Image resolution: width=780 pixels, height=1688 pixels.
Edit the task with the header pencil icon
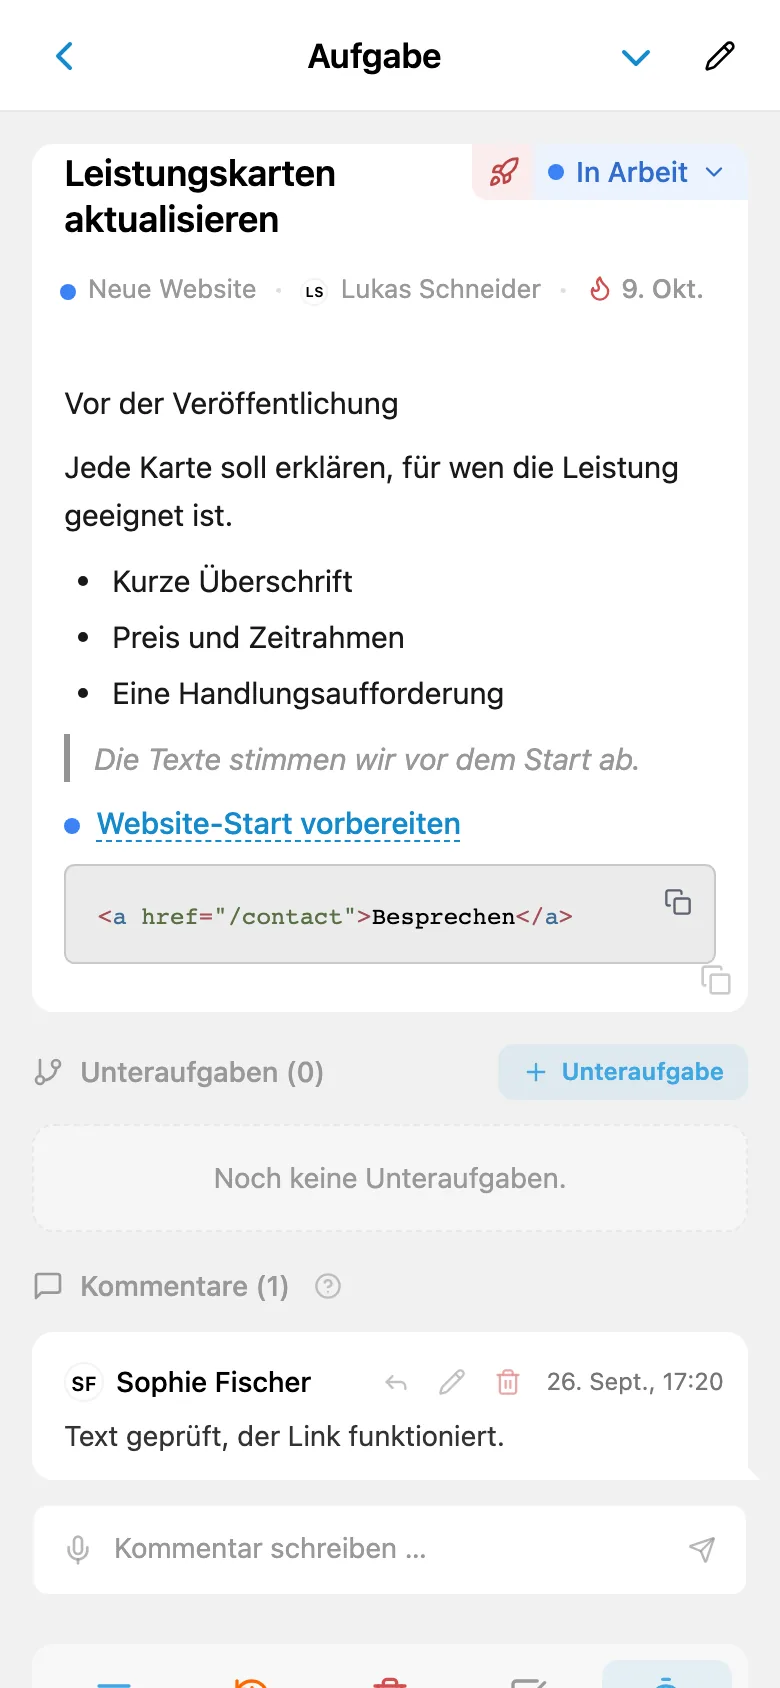point(720,56)
